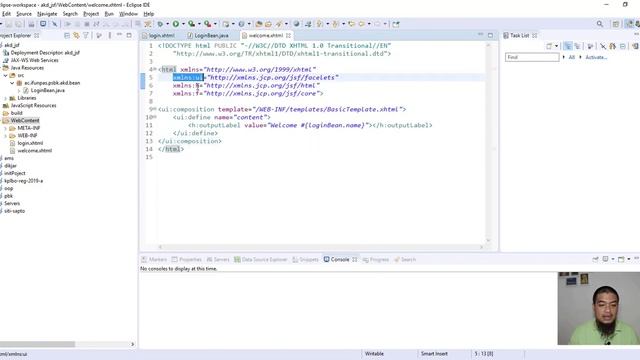Viewport: 640px width, 360px height.
Task: Click the Collapse All icon in Project Explorer
Action: click(x=67, y=36)
